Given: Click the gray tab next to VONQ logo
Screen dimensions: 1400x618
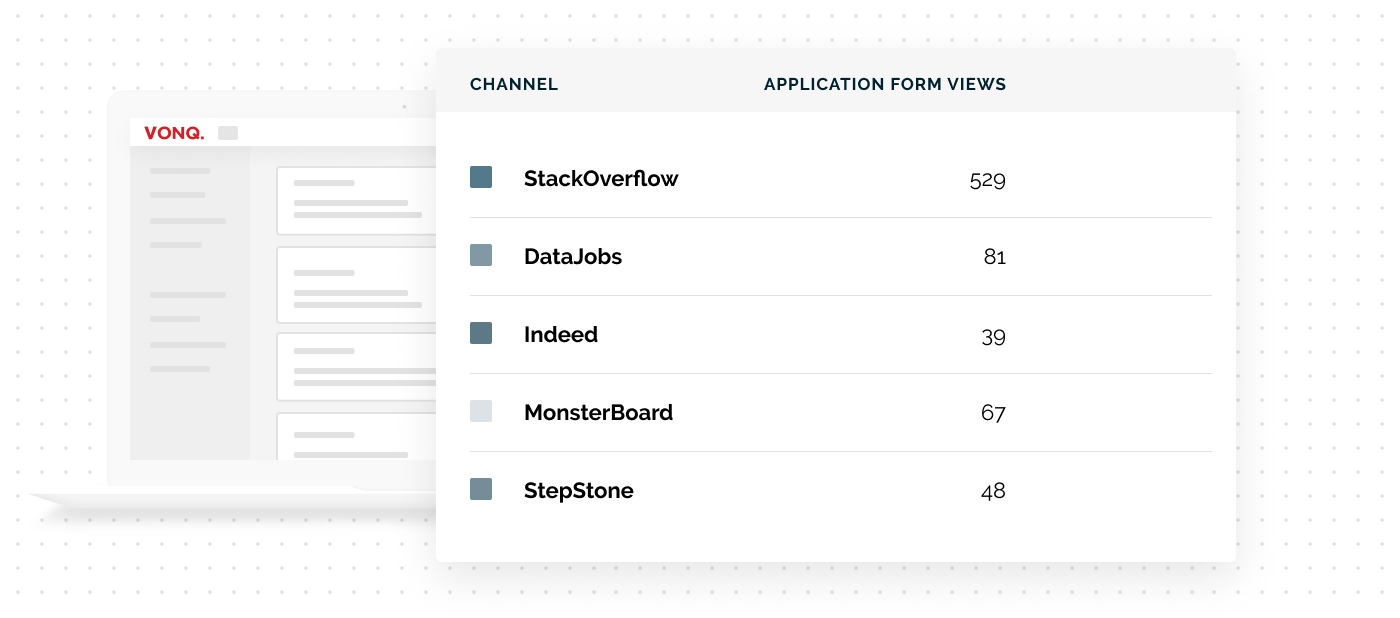Looking at the screenshot, I should click(228, 133).
